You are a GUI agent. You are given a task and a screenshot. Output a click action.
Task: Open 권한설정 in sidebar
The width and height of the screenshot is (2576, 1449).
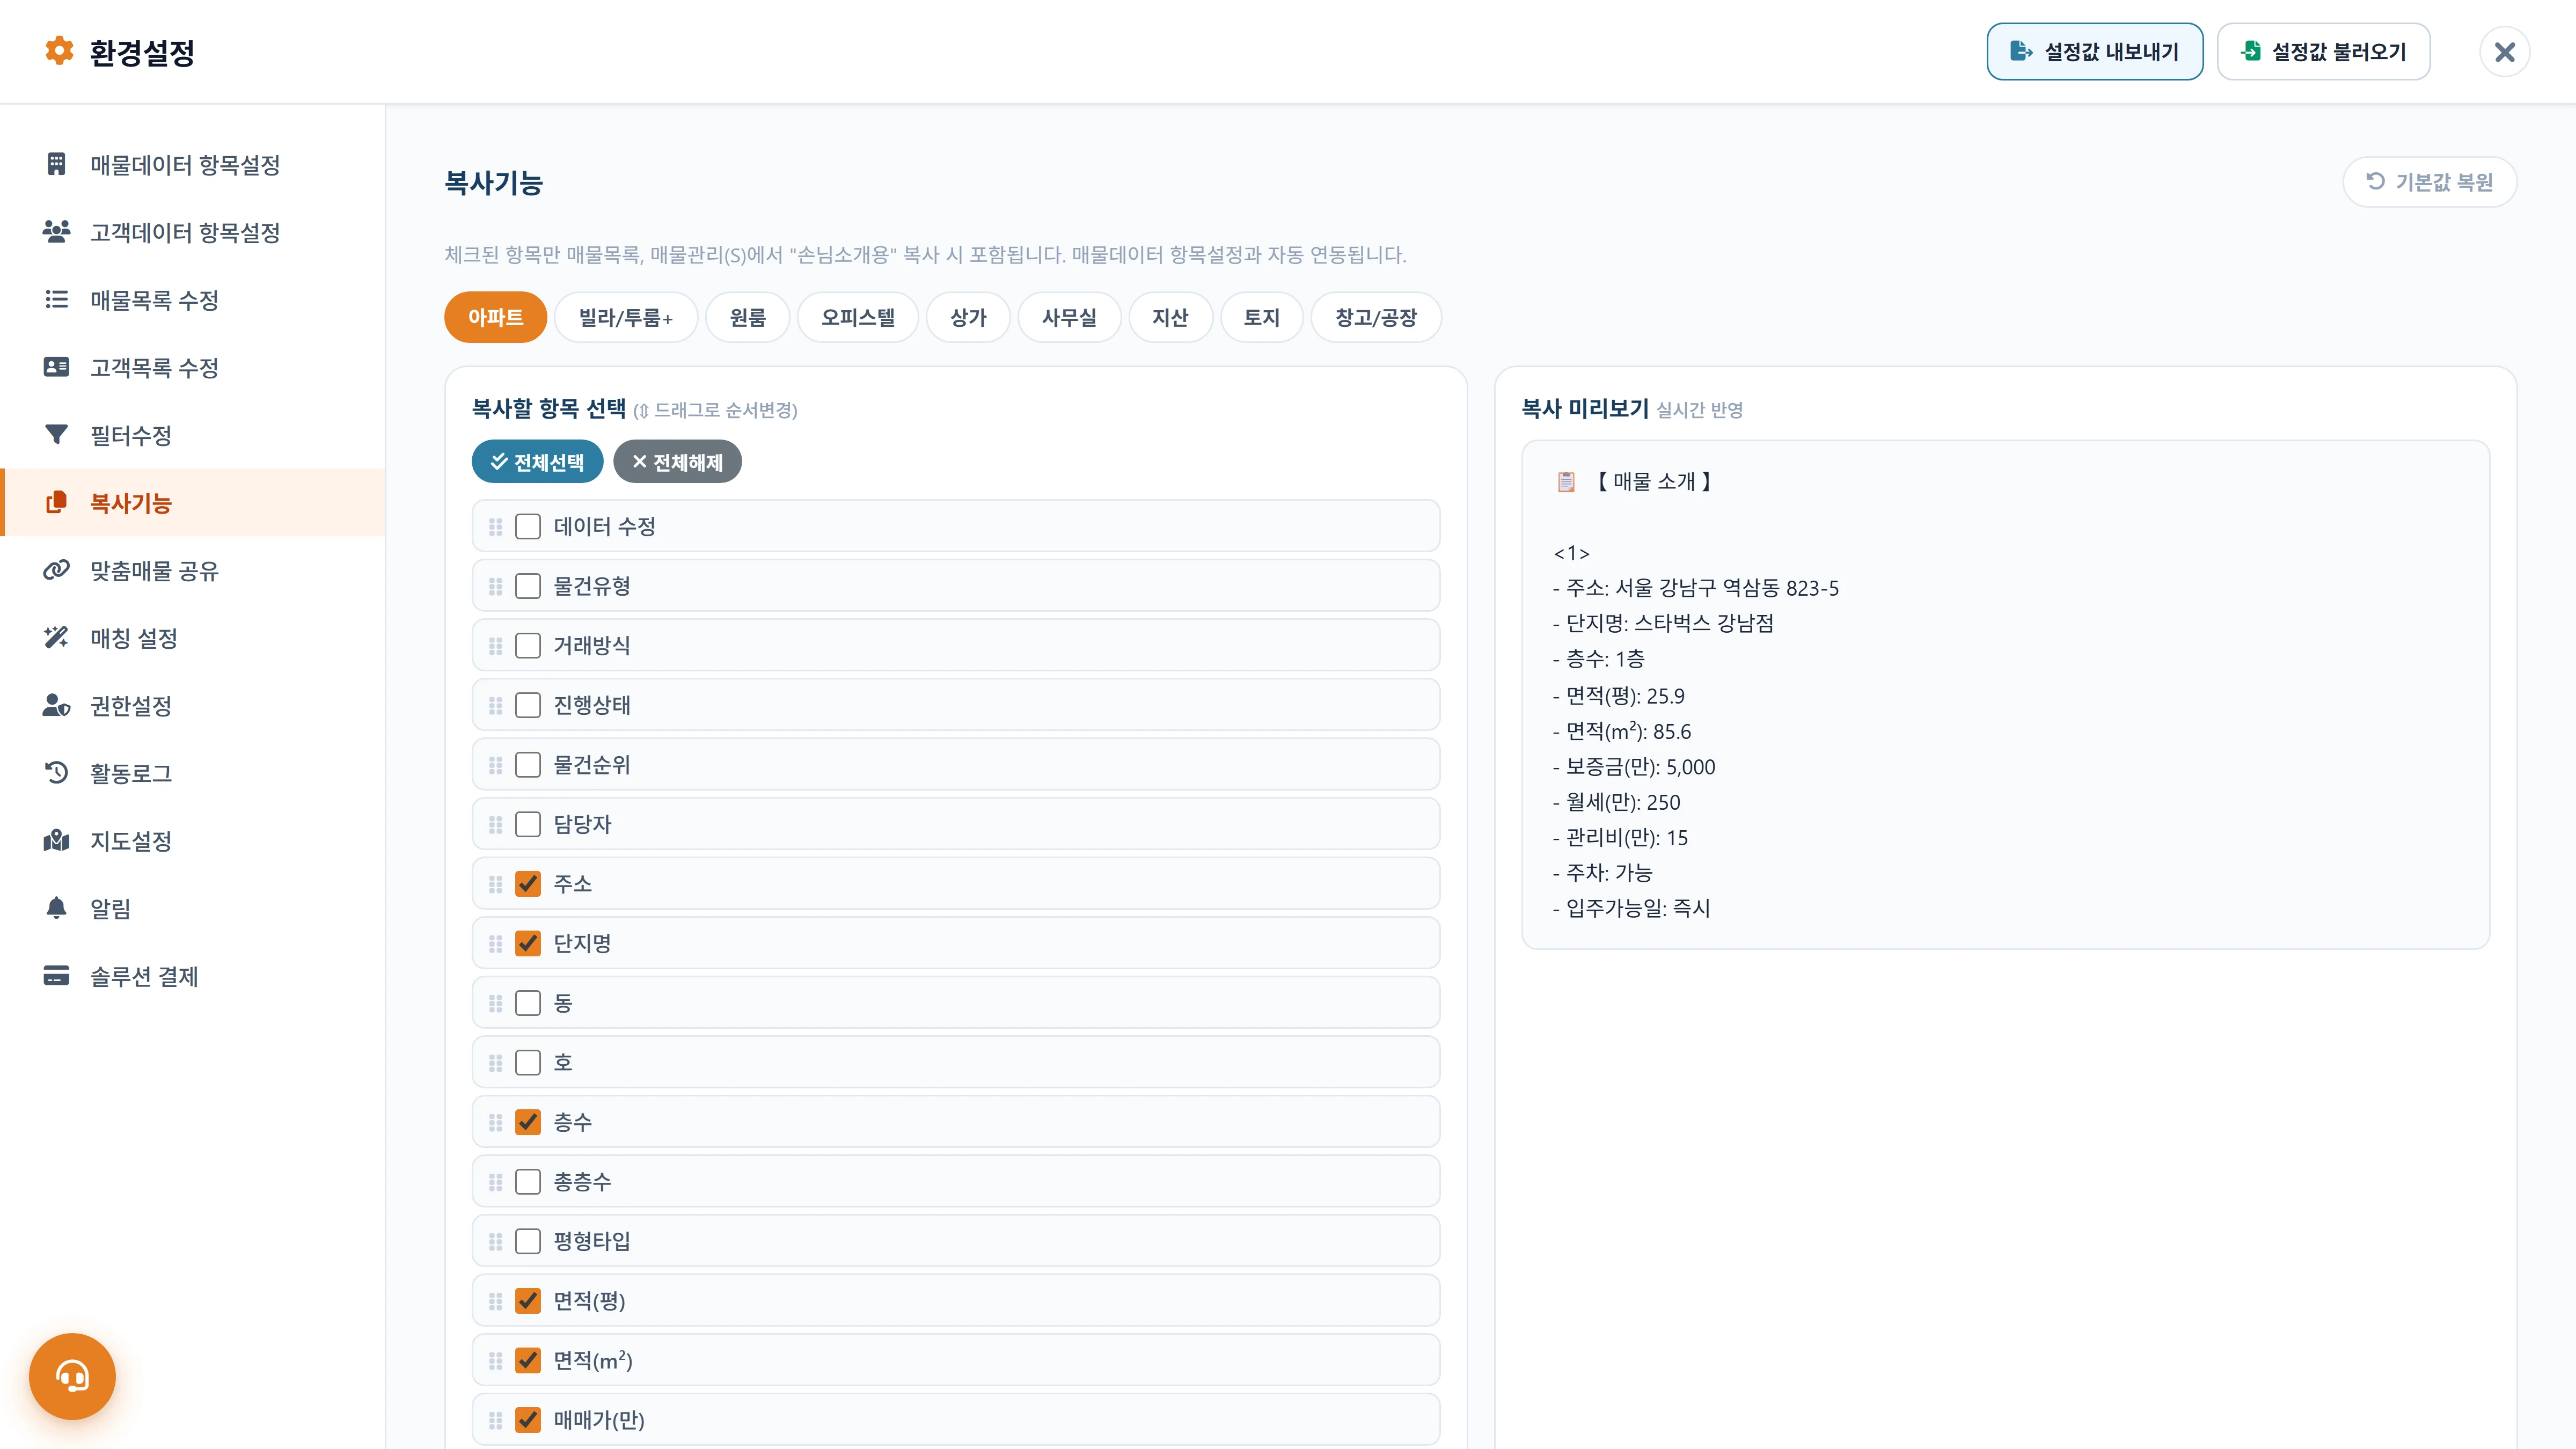(192, 705)
